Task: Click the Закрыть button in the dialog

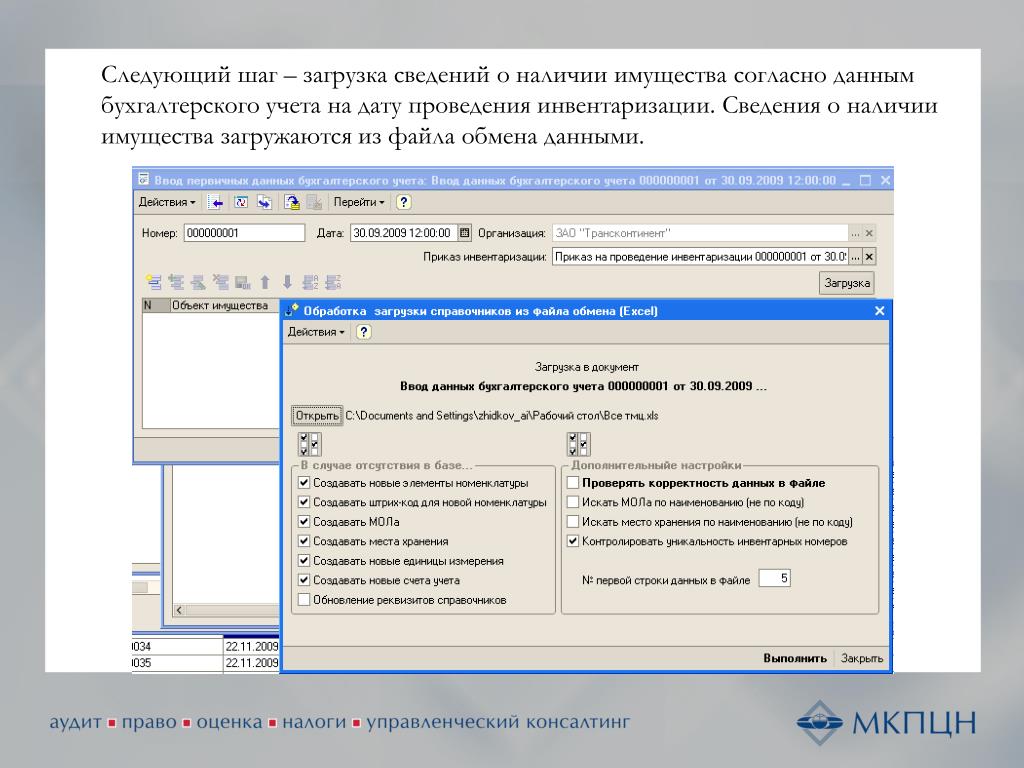Action: [x=861, y=658]
